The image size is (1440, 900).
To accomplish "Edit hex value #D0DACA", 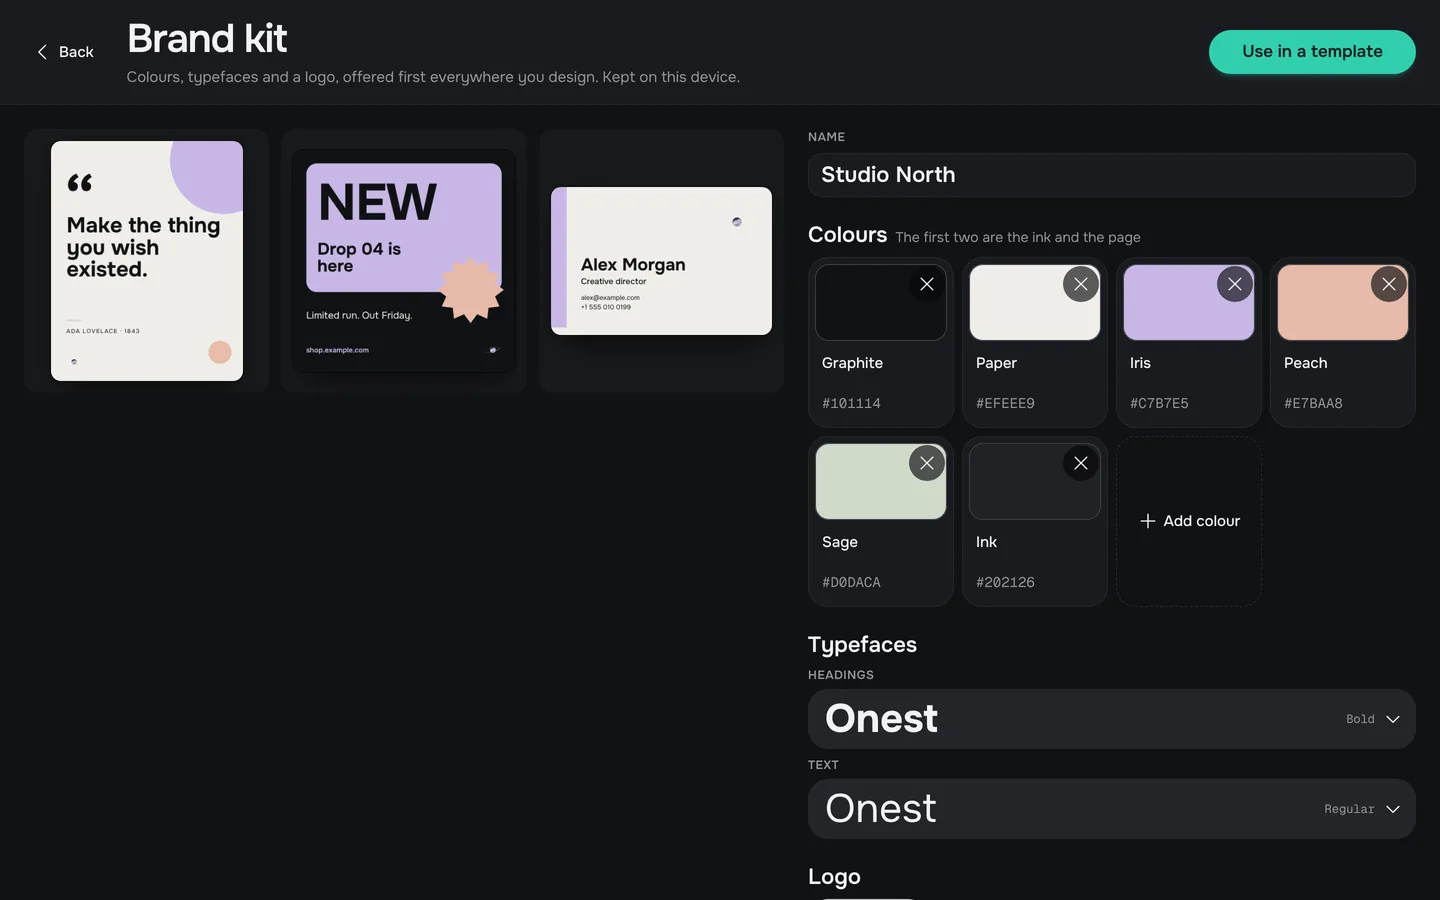I will tap(881, 582).
